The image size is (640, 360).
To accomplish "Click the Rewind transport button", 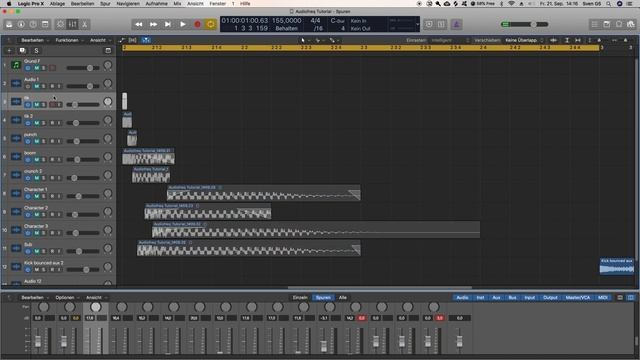I will pos(139,24).
